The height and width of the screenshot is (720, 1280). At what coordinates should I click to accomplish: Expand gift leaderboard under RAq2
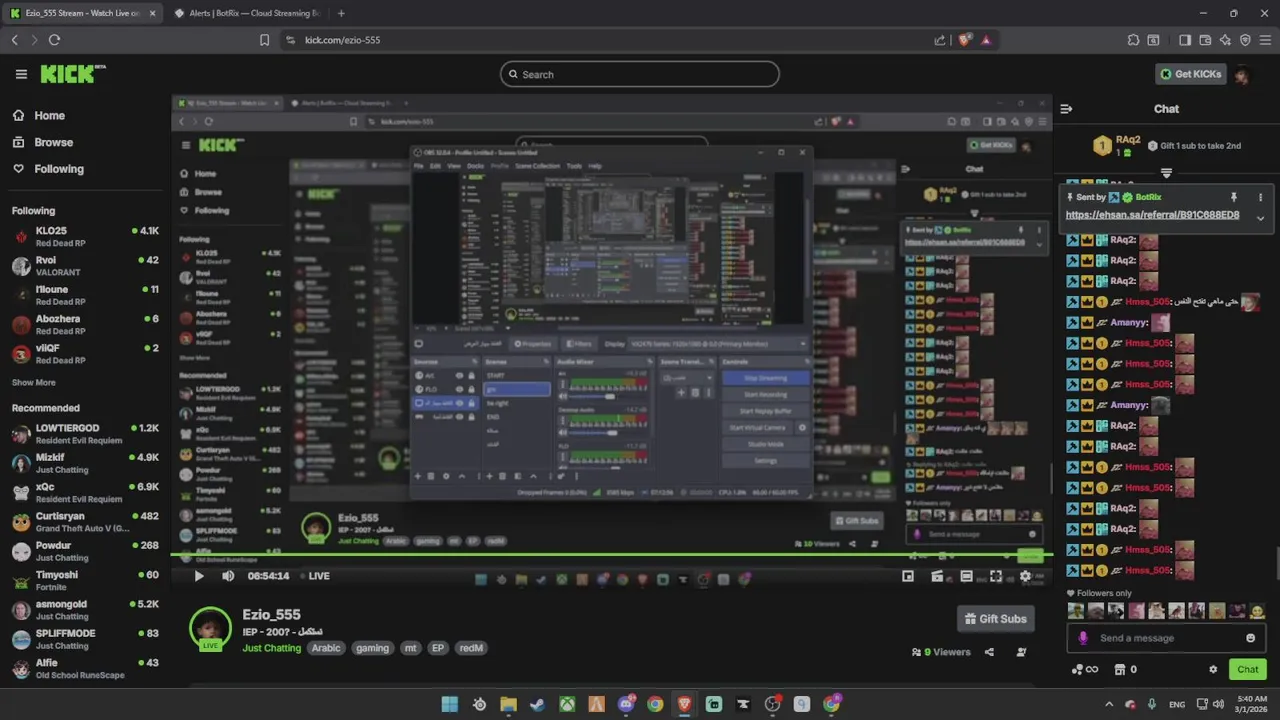[1166, 173]
